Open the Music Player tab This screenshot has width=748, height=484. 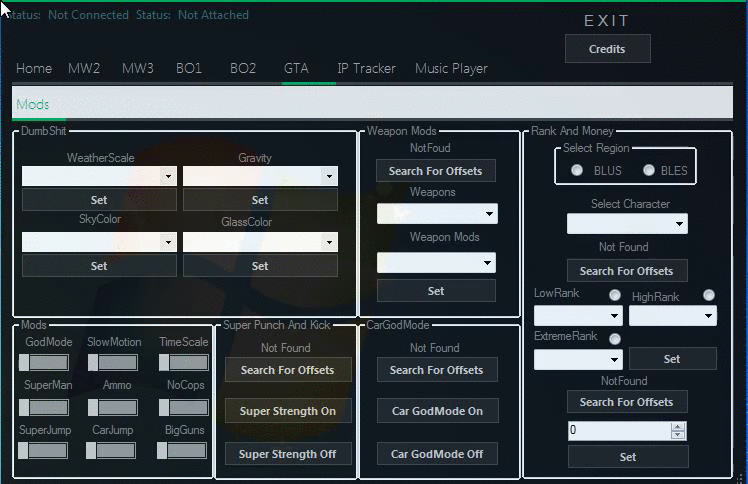coord(451,68)
